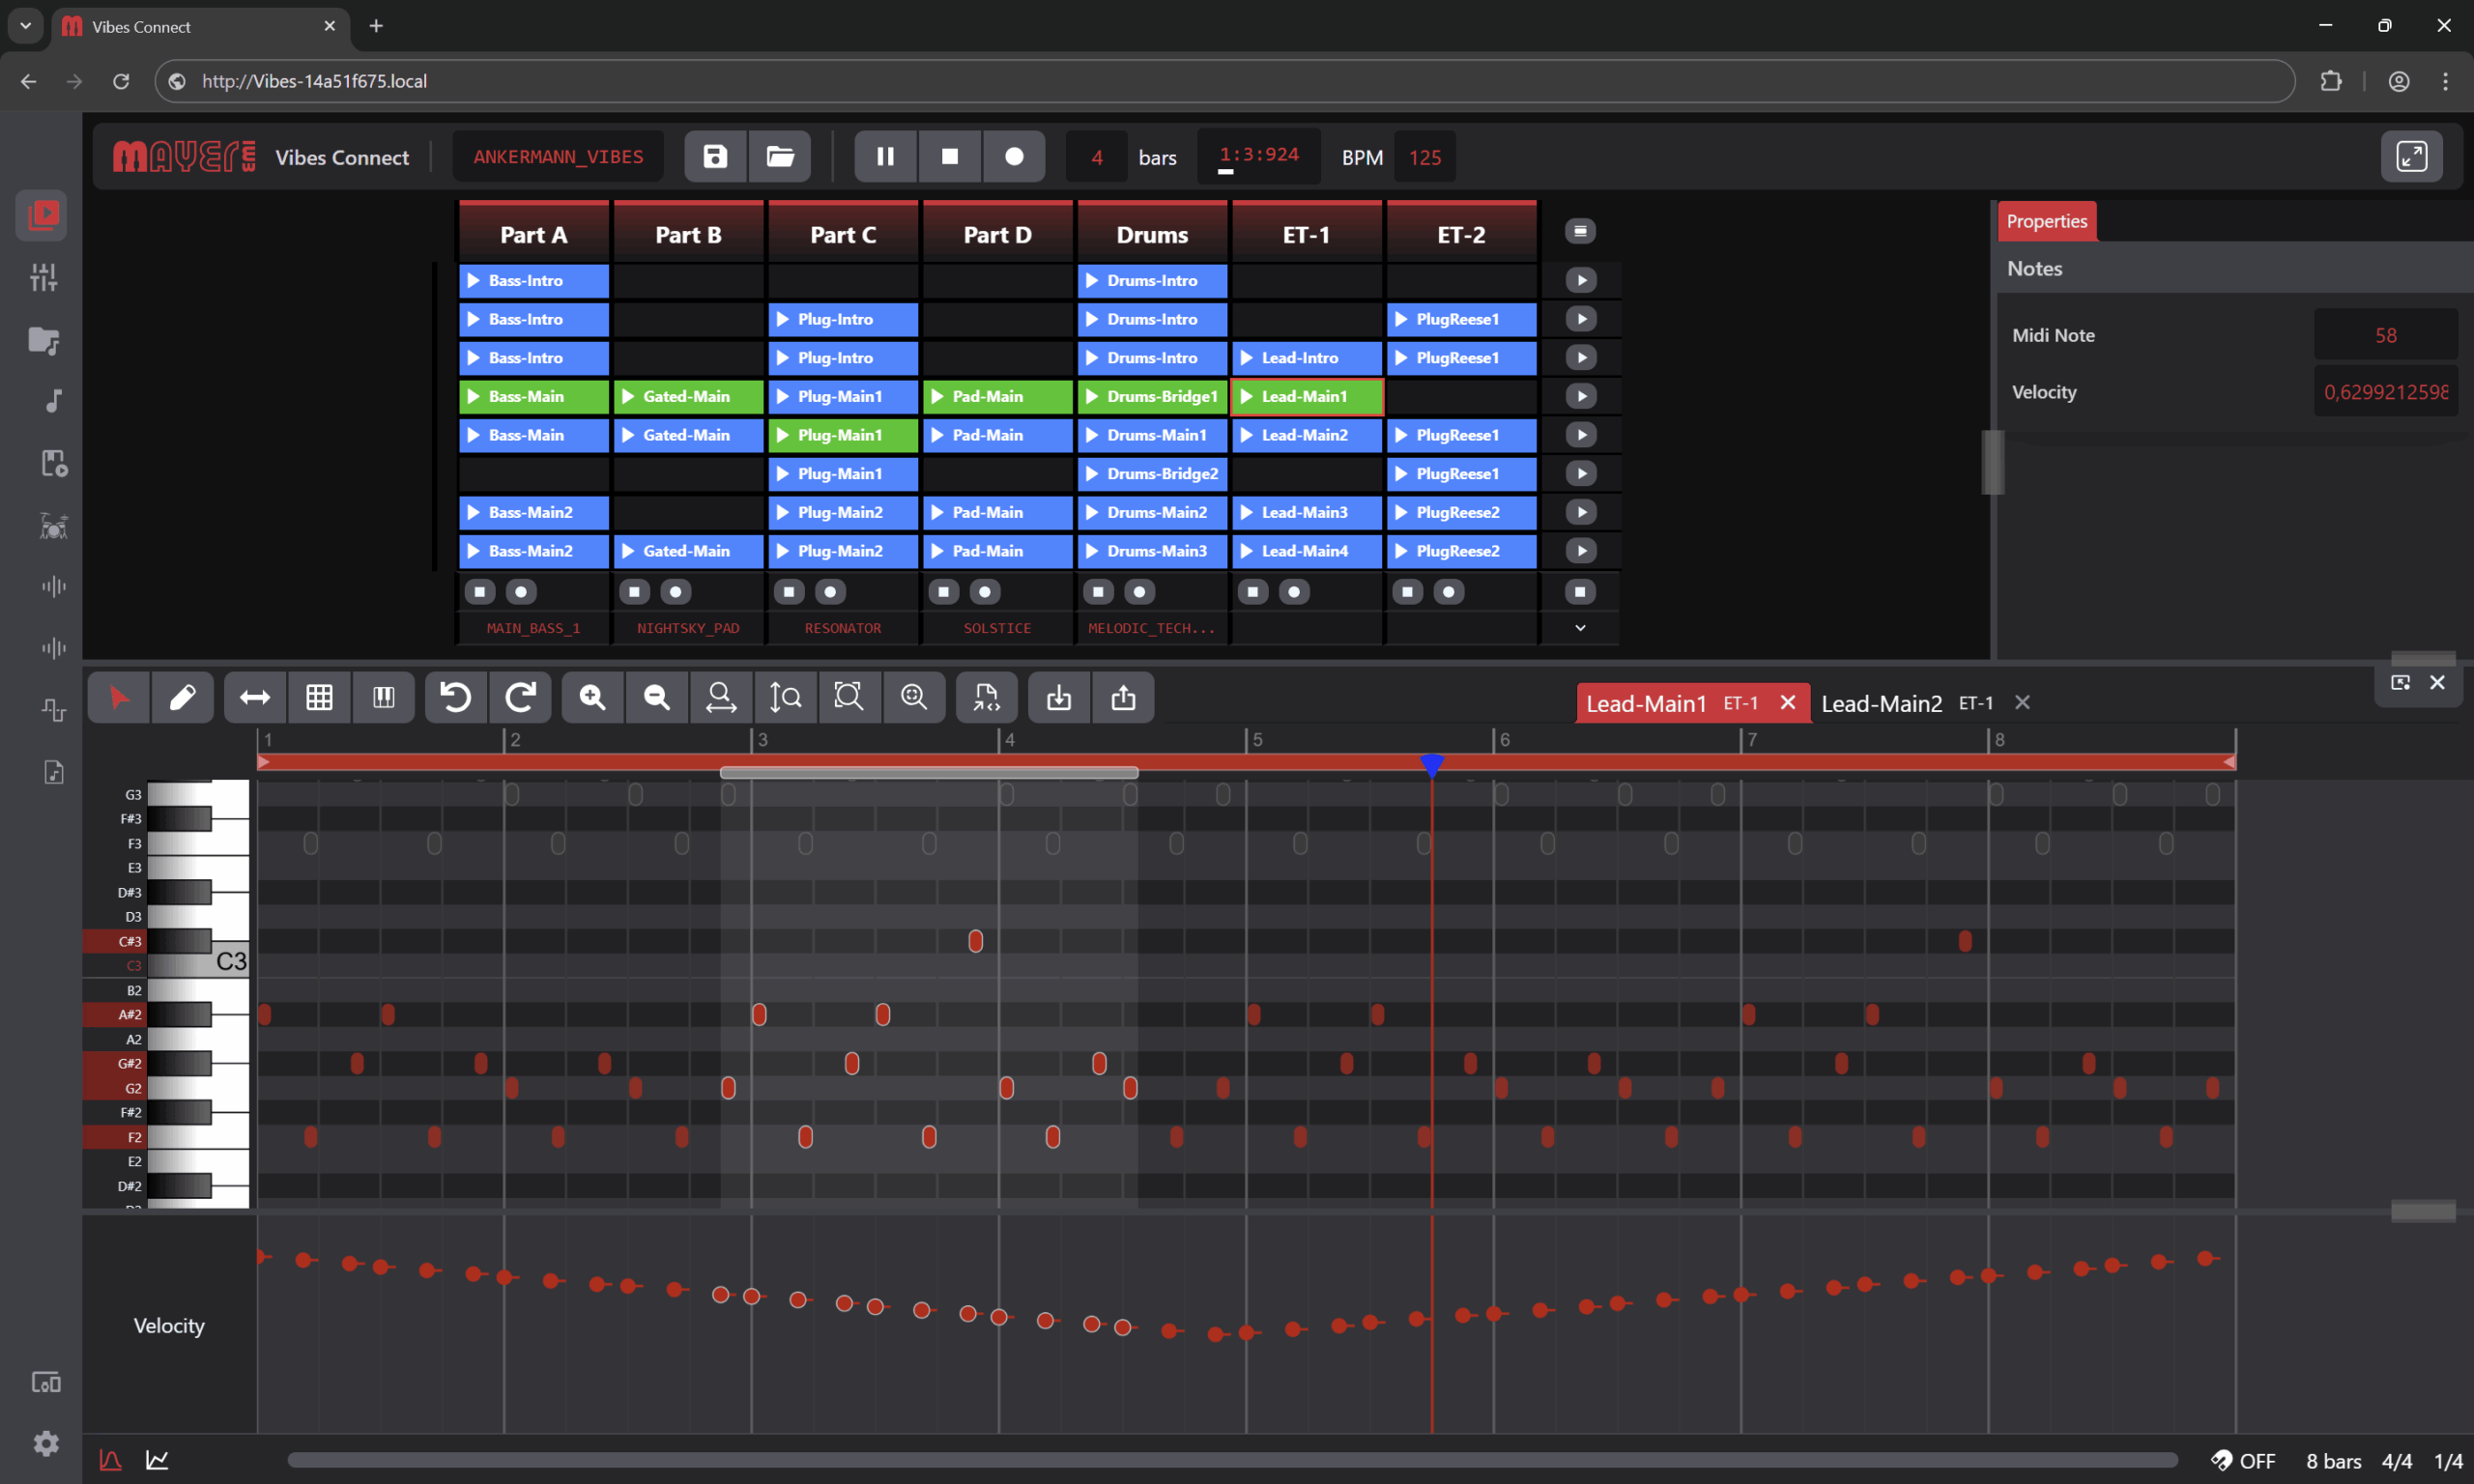The width and height of the screenshot is (2474, 1484).
Task: Expand the chevron below scene launchers
Action: tap(1580, 628)
